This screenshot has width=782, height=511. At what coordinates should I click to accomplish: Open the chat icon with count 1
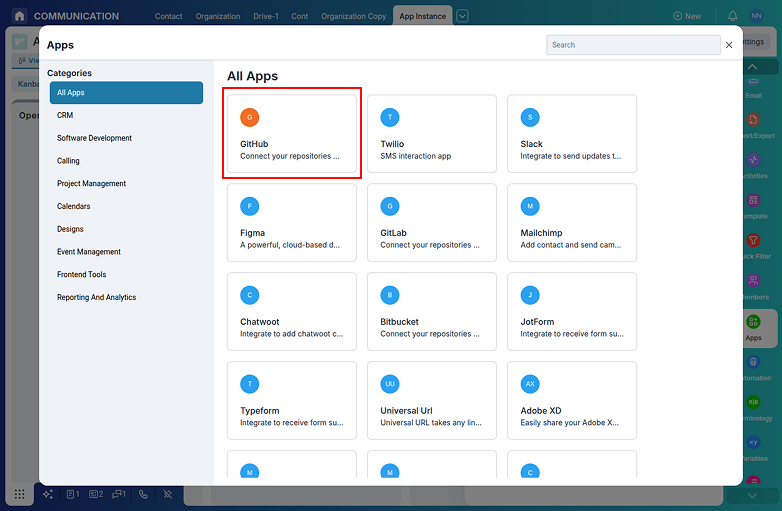[119, 494]
